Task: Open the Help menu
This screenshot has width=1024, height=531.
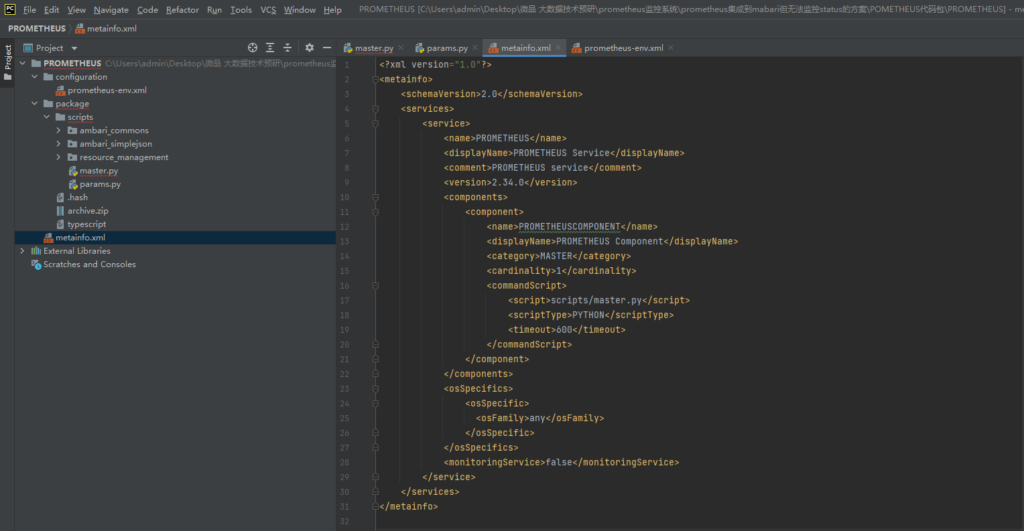Action: (x=332, y=10)
